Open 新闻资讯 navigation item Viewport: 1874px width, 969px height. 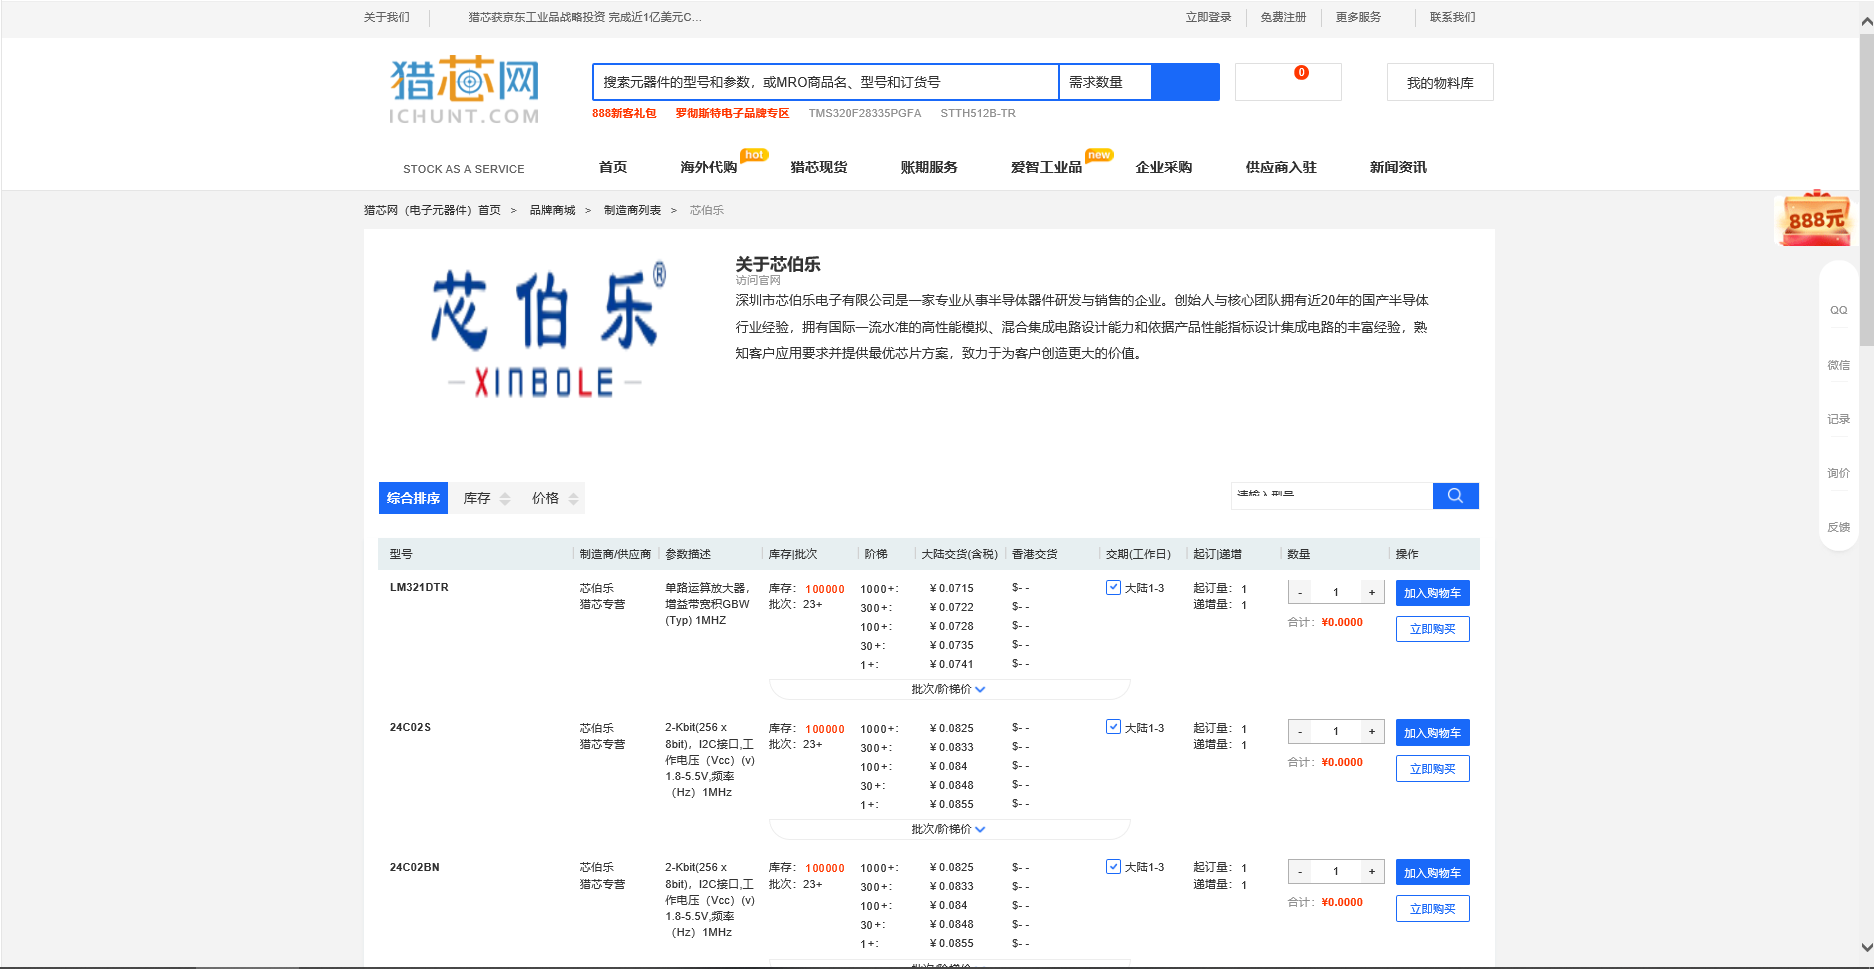pyautogui.click(x=1398, y=167)
